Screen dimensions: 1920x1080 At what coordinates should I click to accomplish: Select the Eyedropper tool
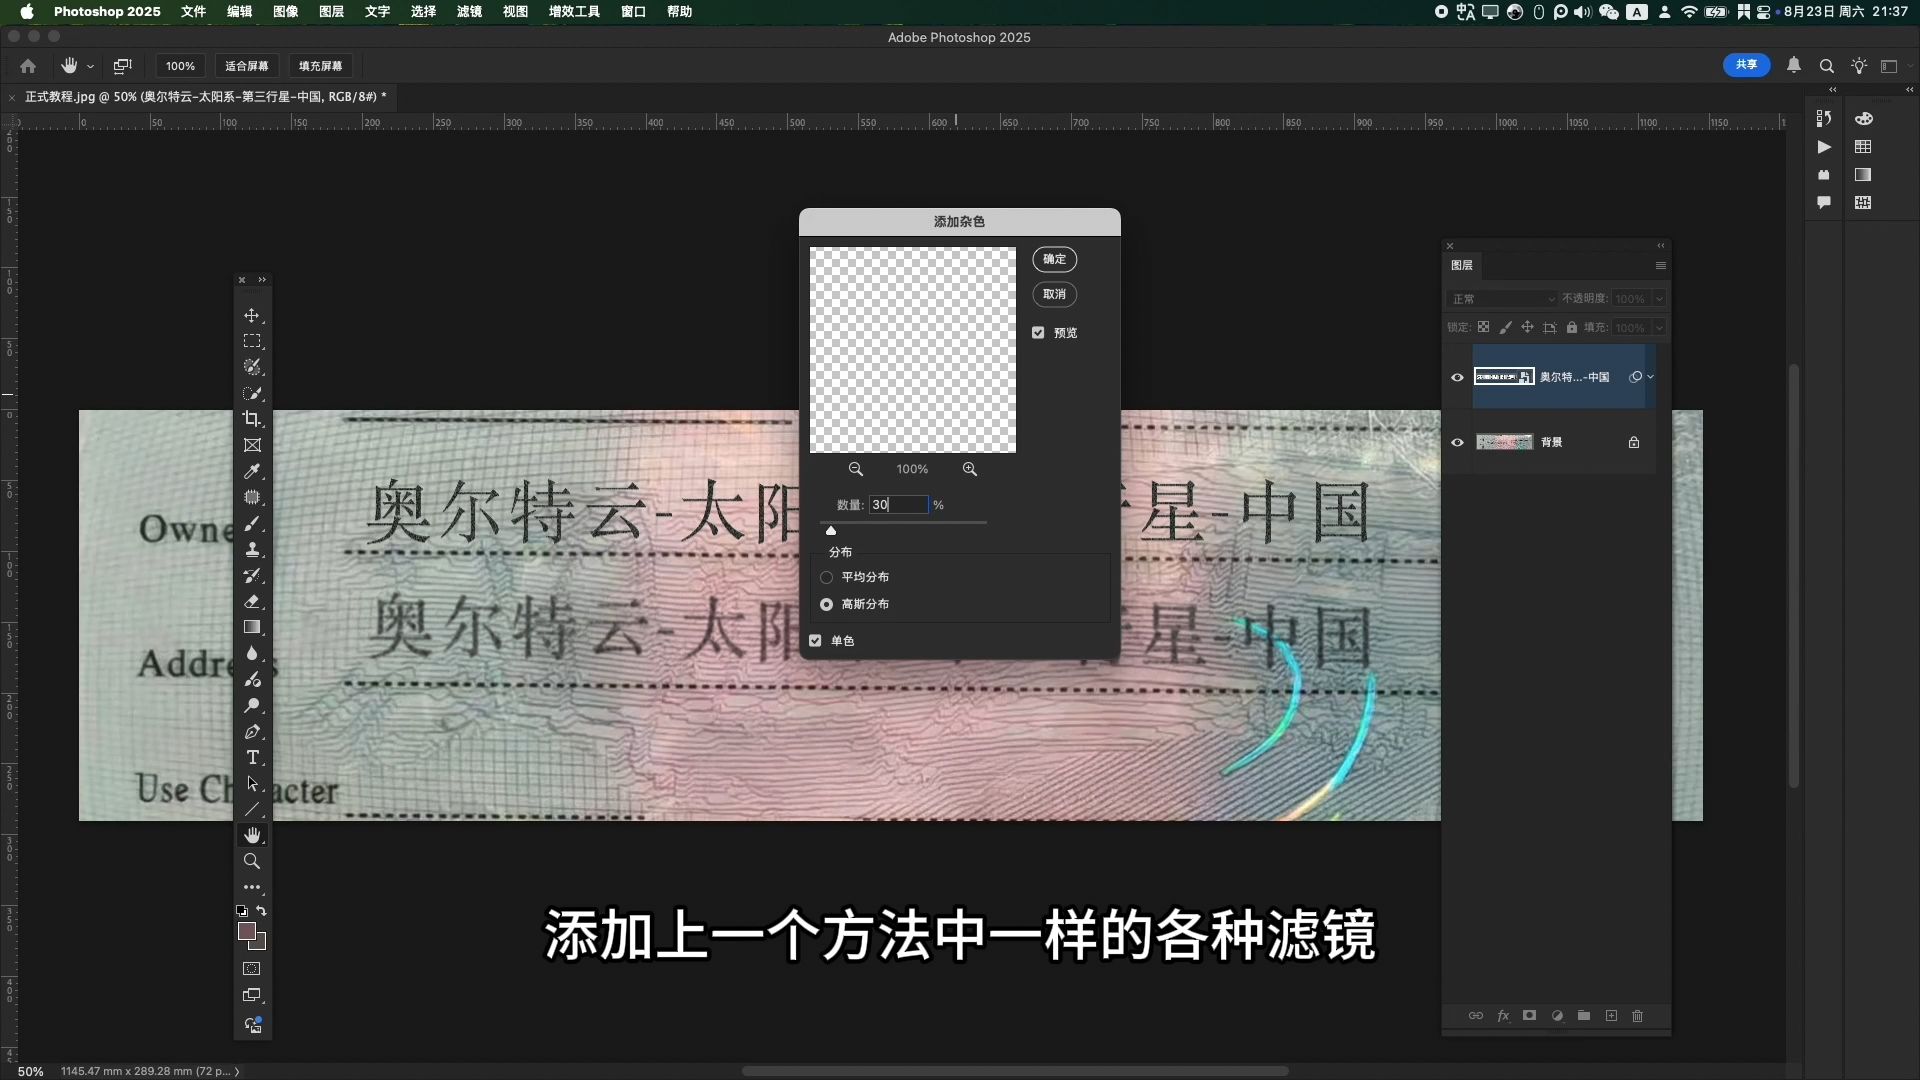(252, 471)
